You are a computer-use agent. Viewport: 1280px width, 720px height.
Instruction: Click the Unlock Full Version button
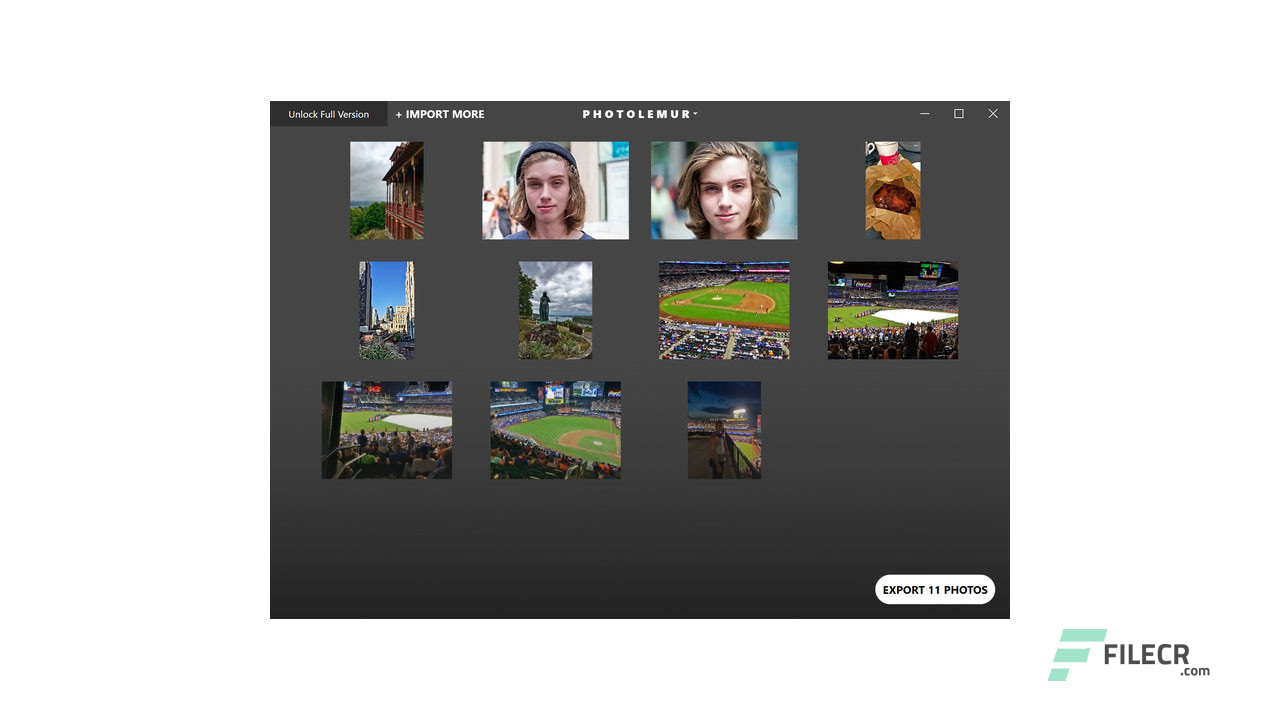point(328,114)
